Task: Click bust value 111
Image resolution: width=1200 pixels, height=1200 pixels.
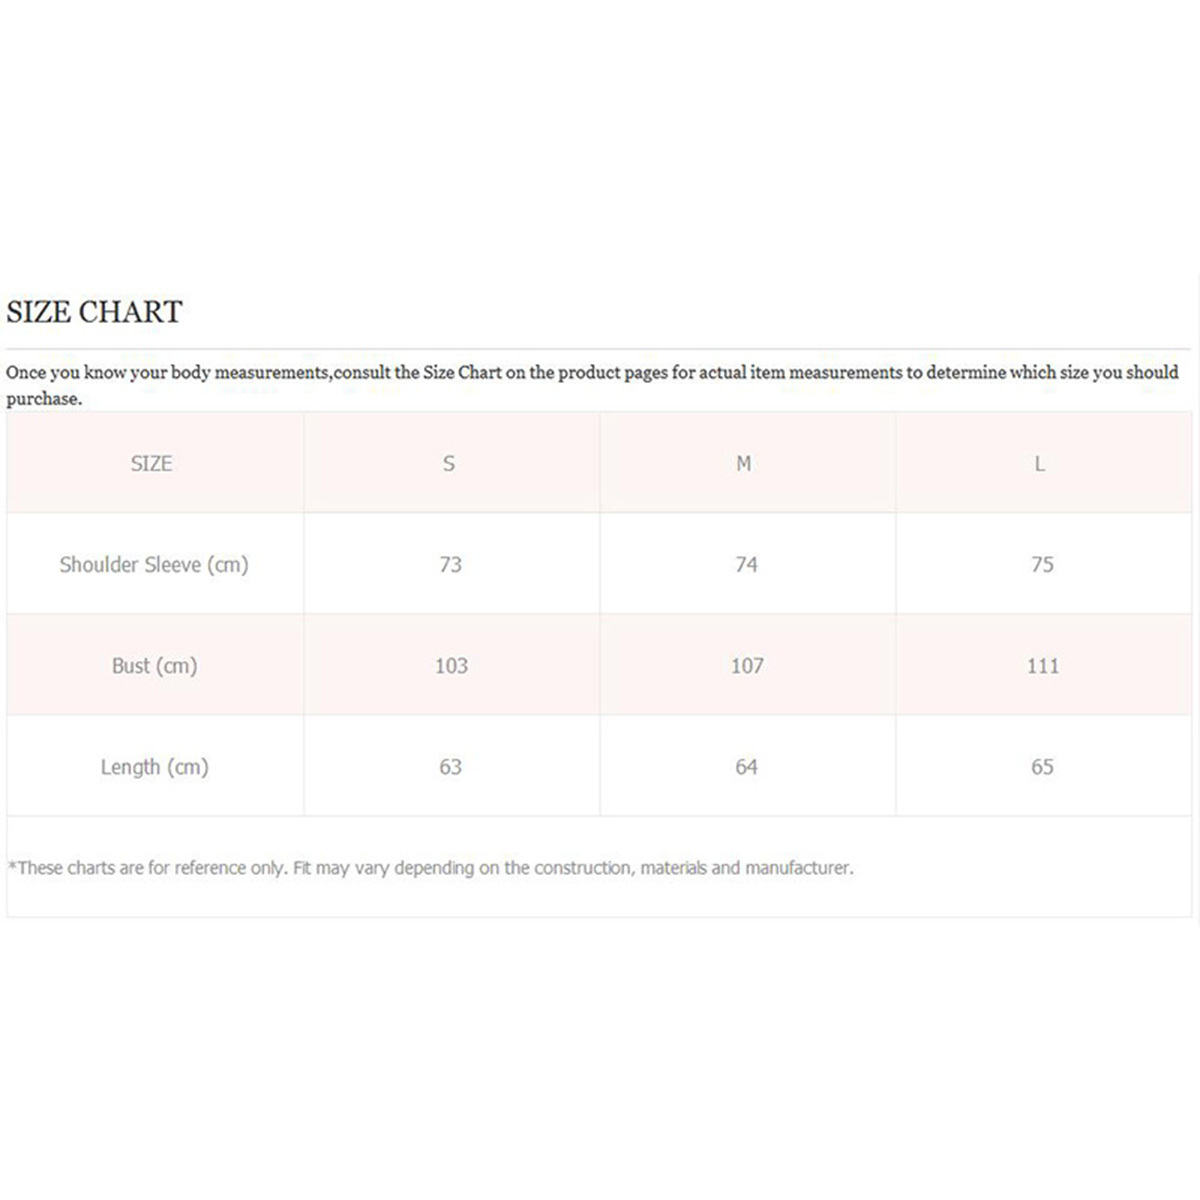Action: 1043,666
